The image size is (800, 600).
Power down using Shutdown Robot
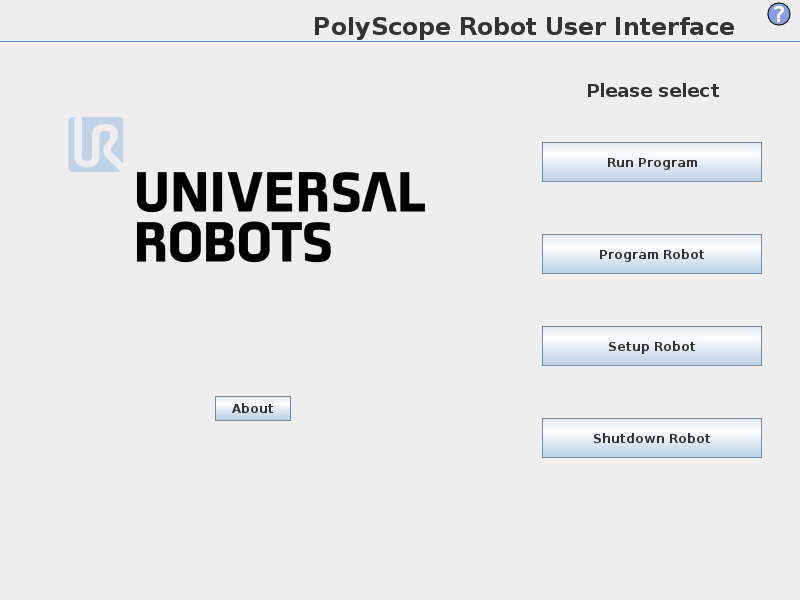tap(651, 438)
